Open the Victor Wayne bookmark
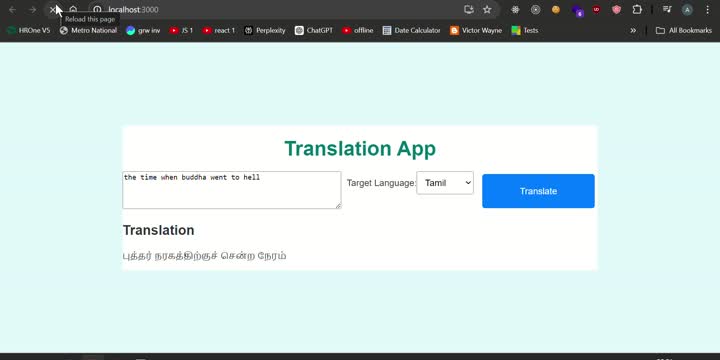The image size is (720, 360). pyautogui.click(x=476, y=30)
